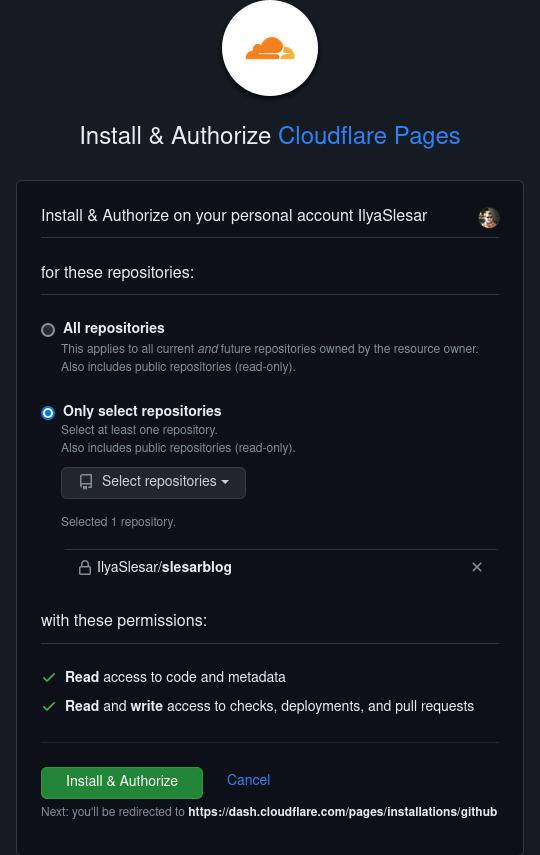Viewport: 540px width, 855px height.
Task: Click the Only select repositories label text
Action: pyautogui.click(x=142, y=411)
